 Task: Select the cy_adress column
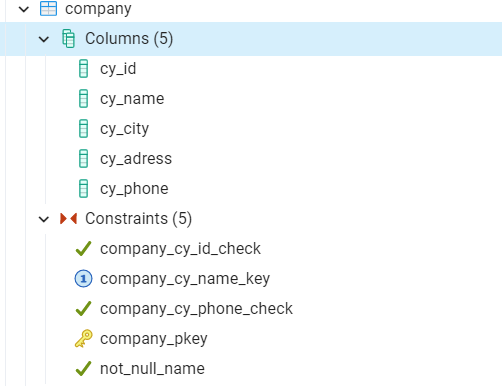(136, 159)
